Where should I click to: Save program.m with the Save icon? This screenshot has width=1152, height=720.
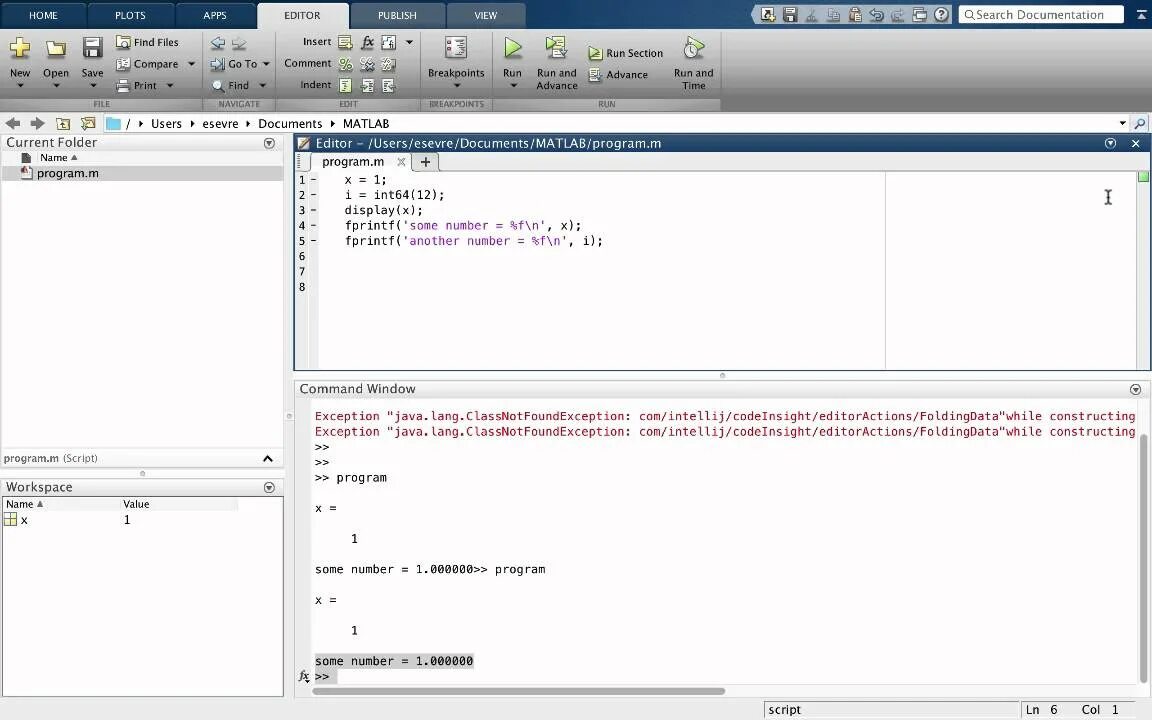pyautogui.click(x=92, y=48)
